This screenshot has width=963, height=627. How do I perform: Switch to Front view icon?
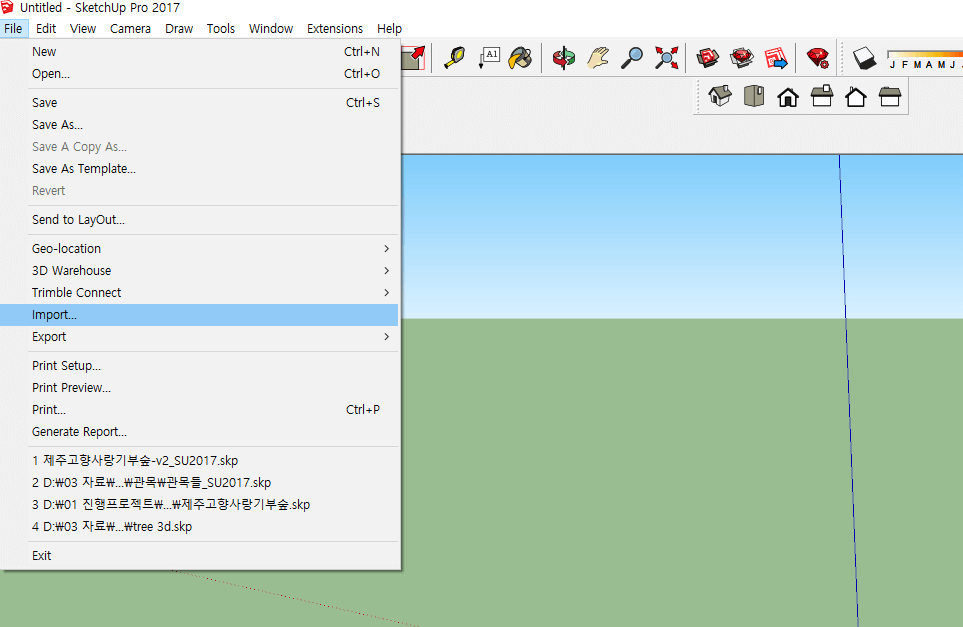[x=788, y=96]
